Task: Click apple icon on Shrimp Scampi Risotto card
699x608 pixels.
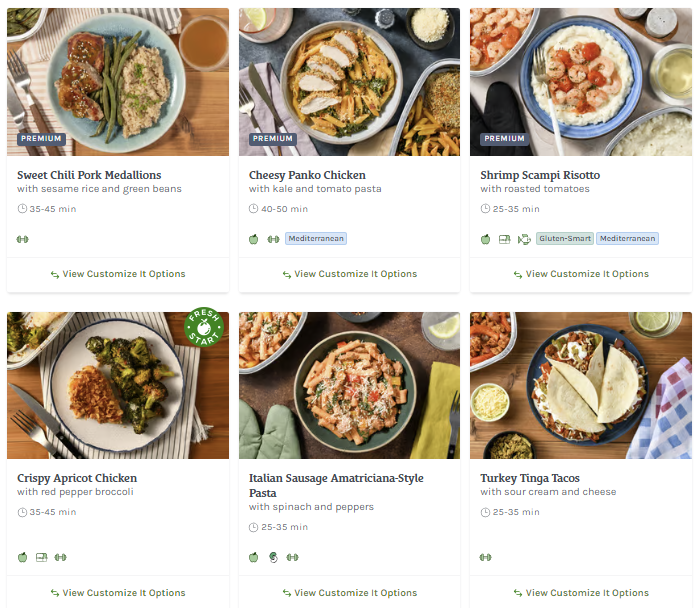Action: click(x=486, y=239)
